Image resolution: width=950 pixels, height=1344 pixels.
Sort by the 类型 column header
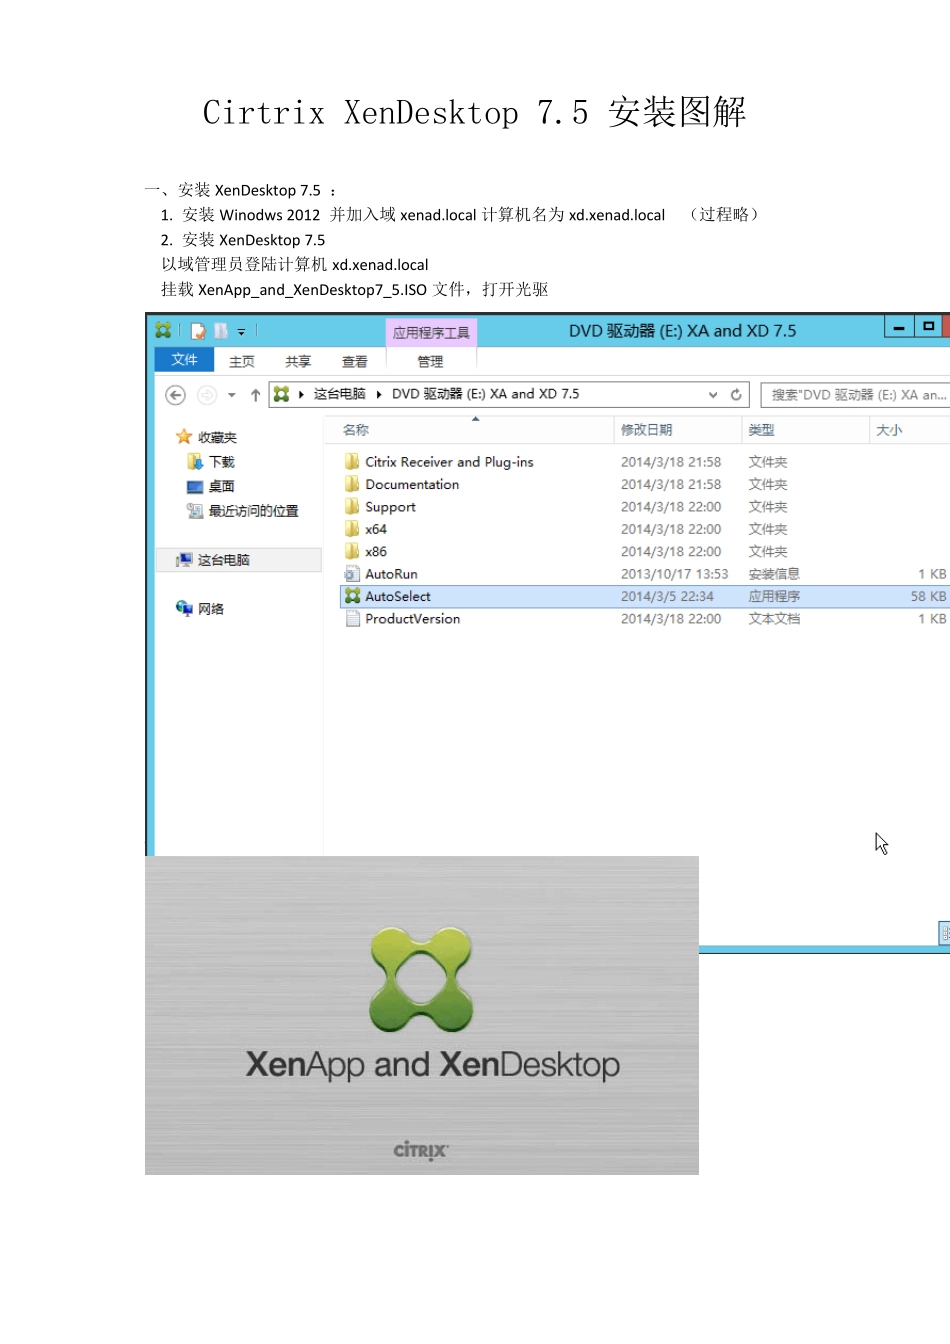click(762, 430)
